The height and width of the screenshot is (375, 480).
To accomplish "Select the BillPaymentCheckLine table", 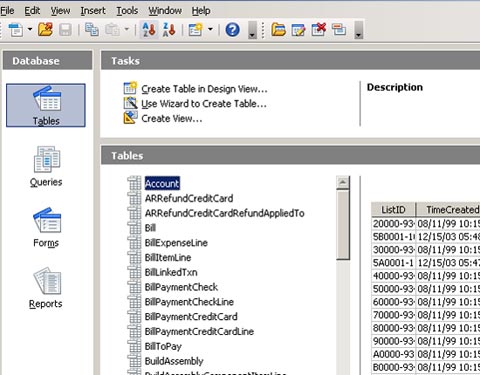I will (x=189, y=302).
